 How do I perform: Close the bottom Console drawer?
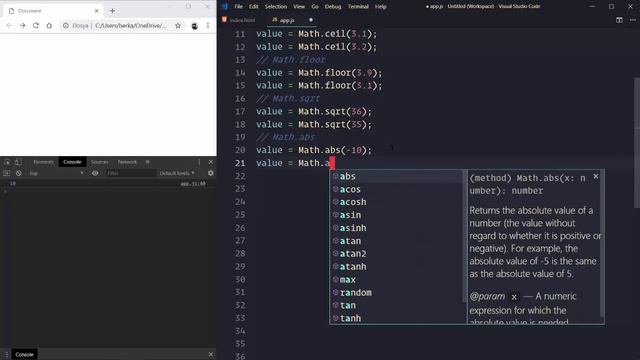(x=211, y=354)
